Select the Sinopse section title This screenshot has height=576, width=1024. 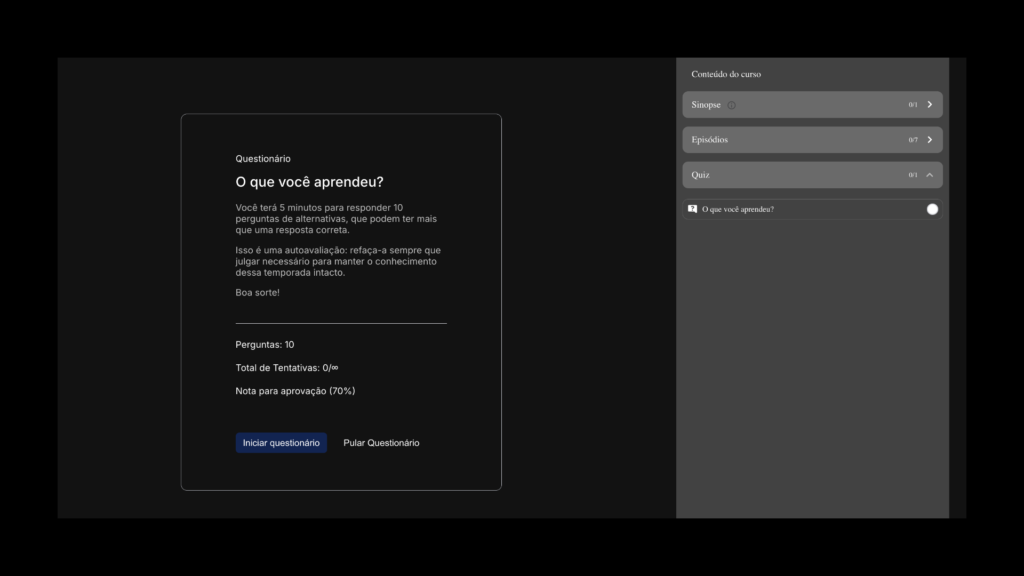[706, 105]
